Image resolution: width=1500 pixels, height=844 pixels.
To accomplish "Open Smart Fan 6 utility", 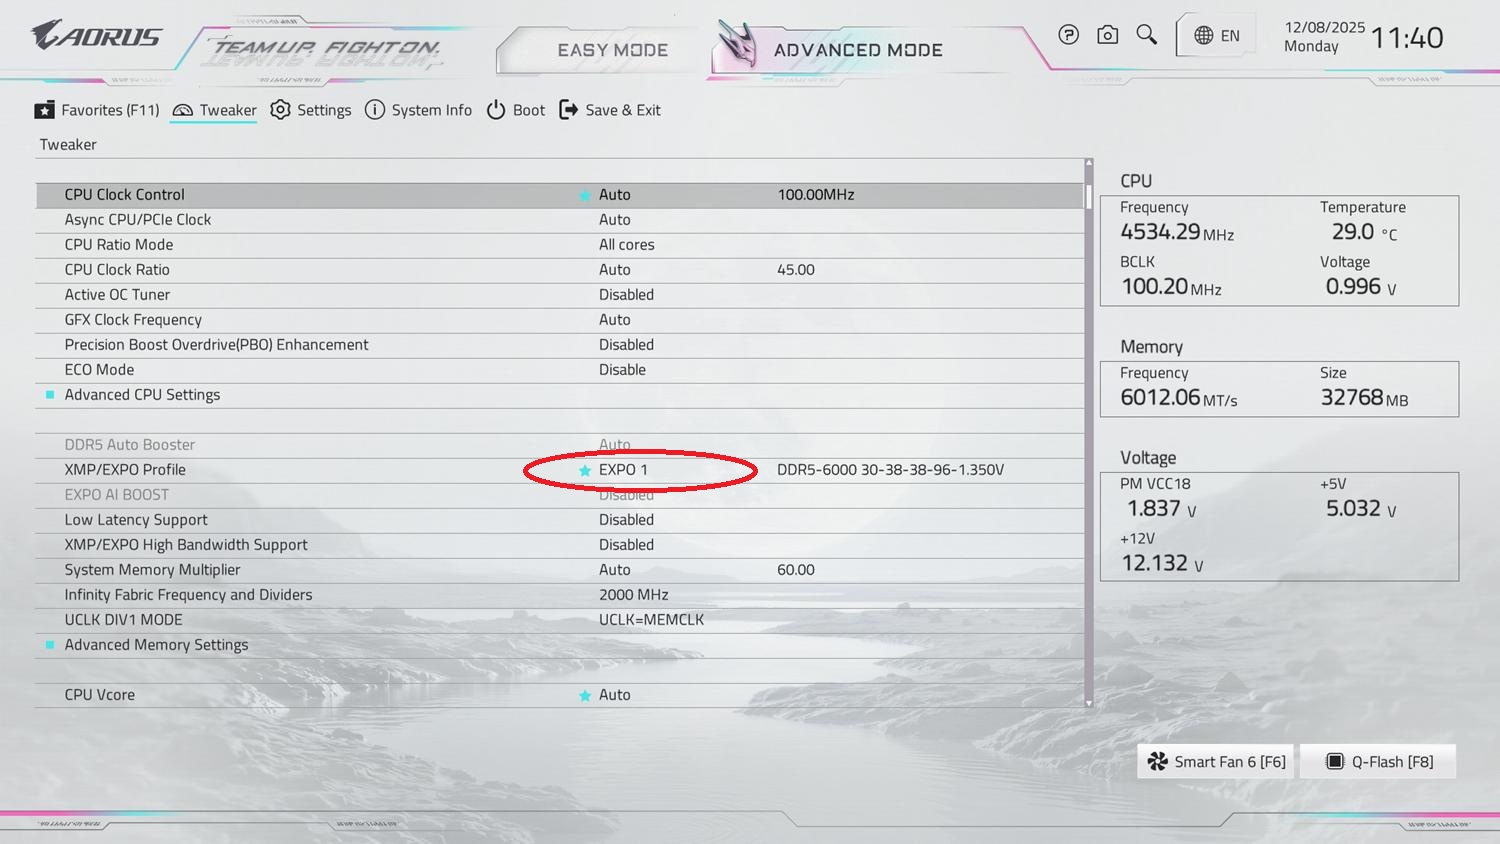I will pyautogui.click(x=1216, y=762).
